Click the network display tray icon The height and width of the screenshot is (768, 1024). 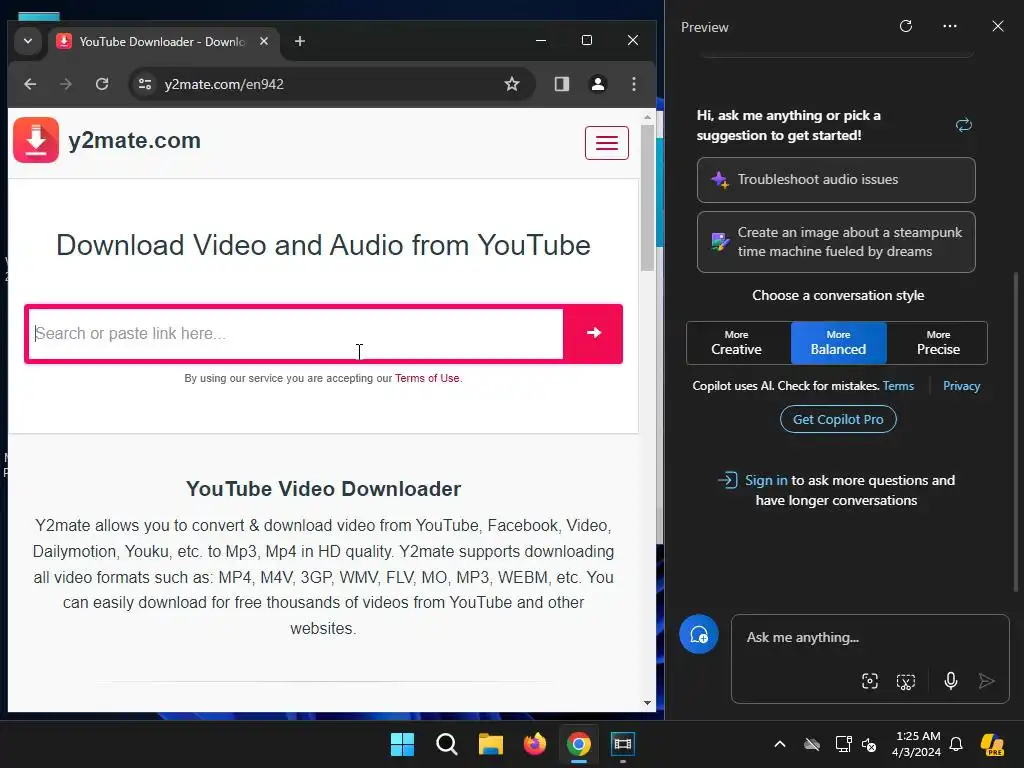click(843, 744)
